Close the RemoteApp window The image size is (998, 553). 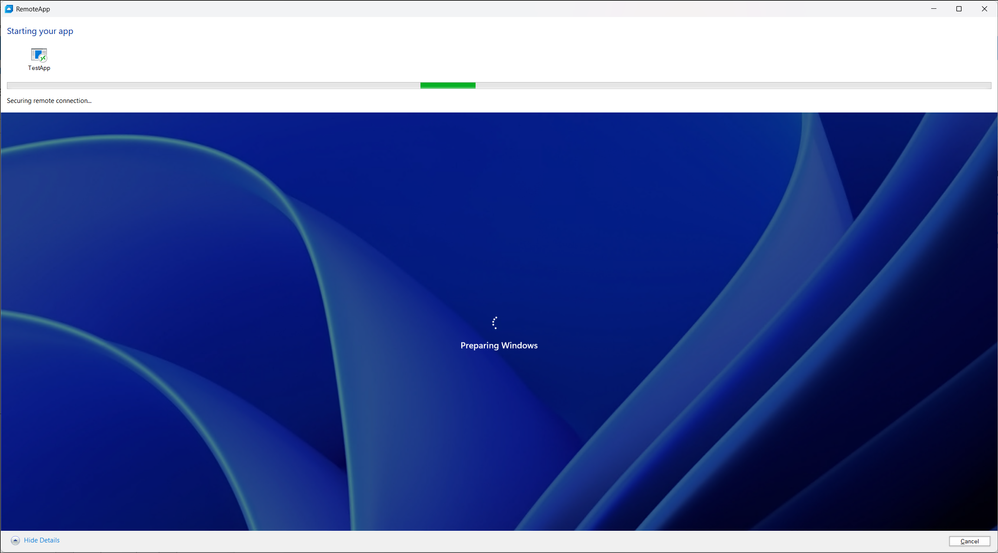tap(984, 9)
